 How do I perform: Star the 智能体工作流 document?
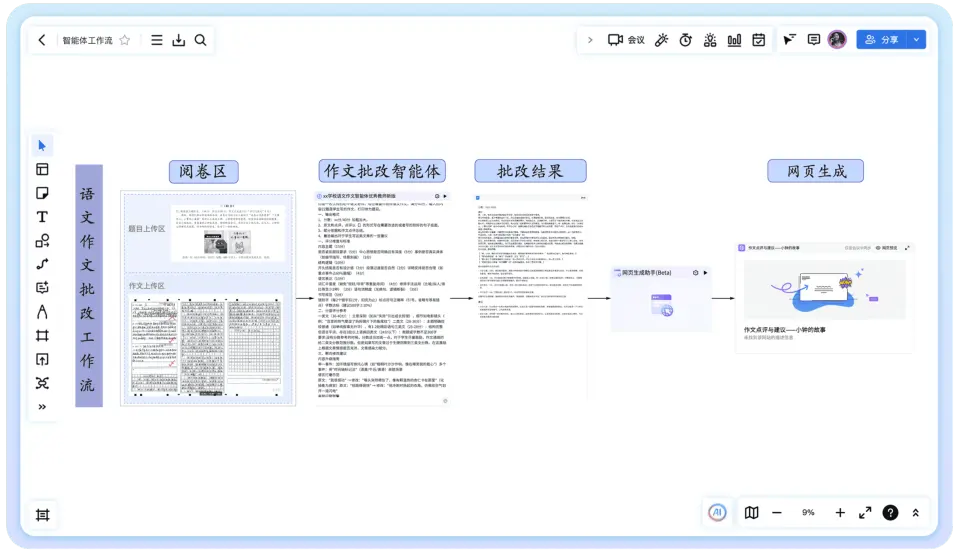[125, 40]
